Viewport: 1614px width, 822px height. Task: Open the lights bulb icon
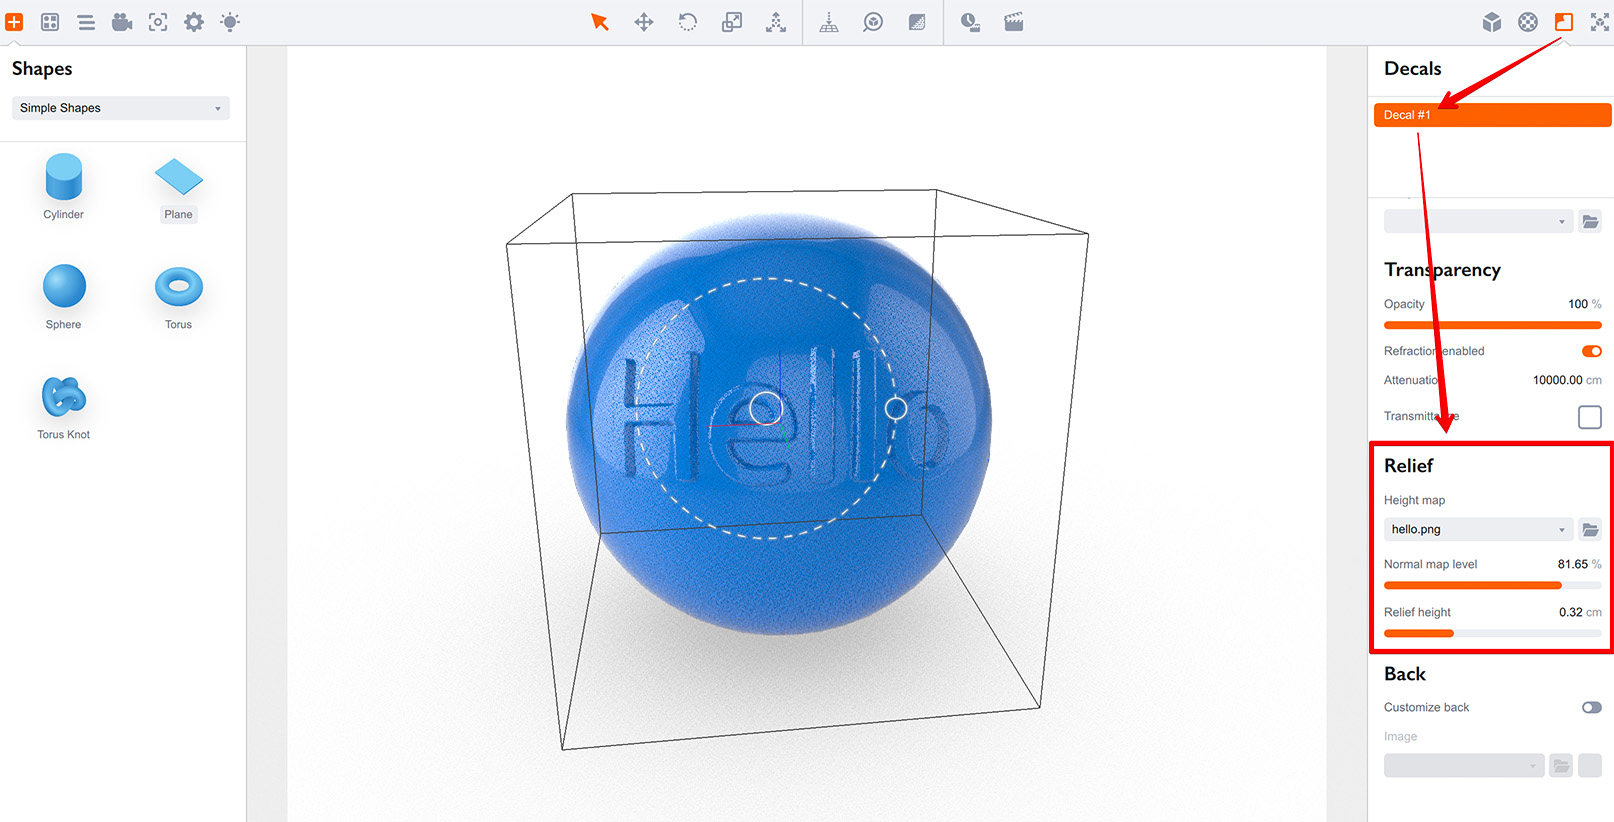[230, 22]
